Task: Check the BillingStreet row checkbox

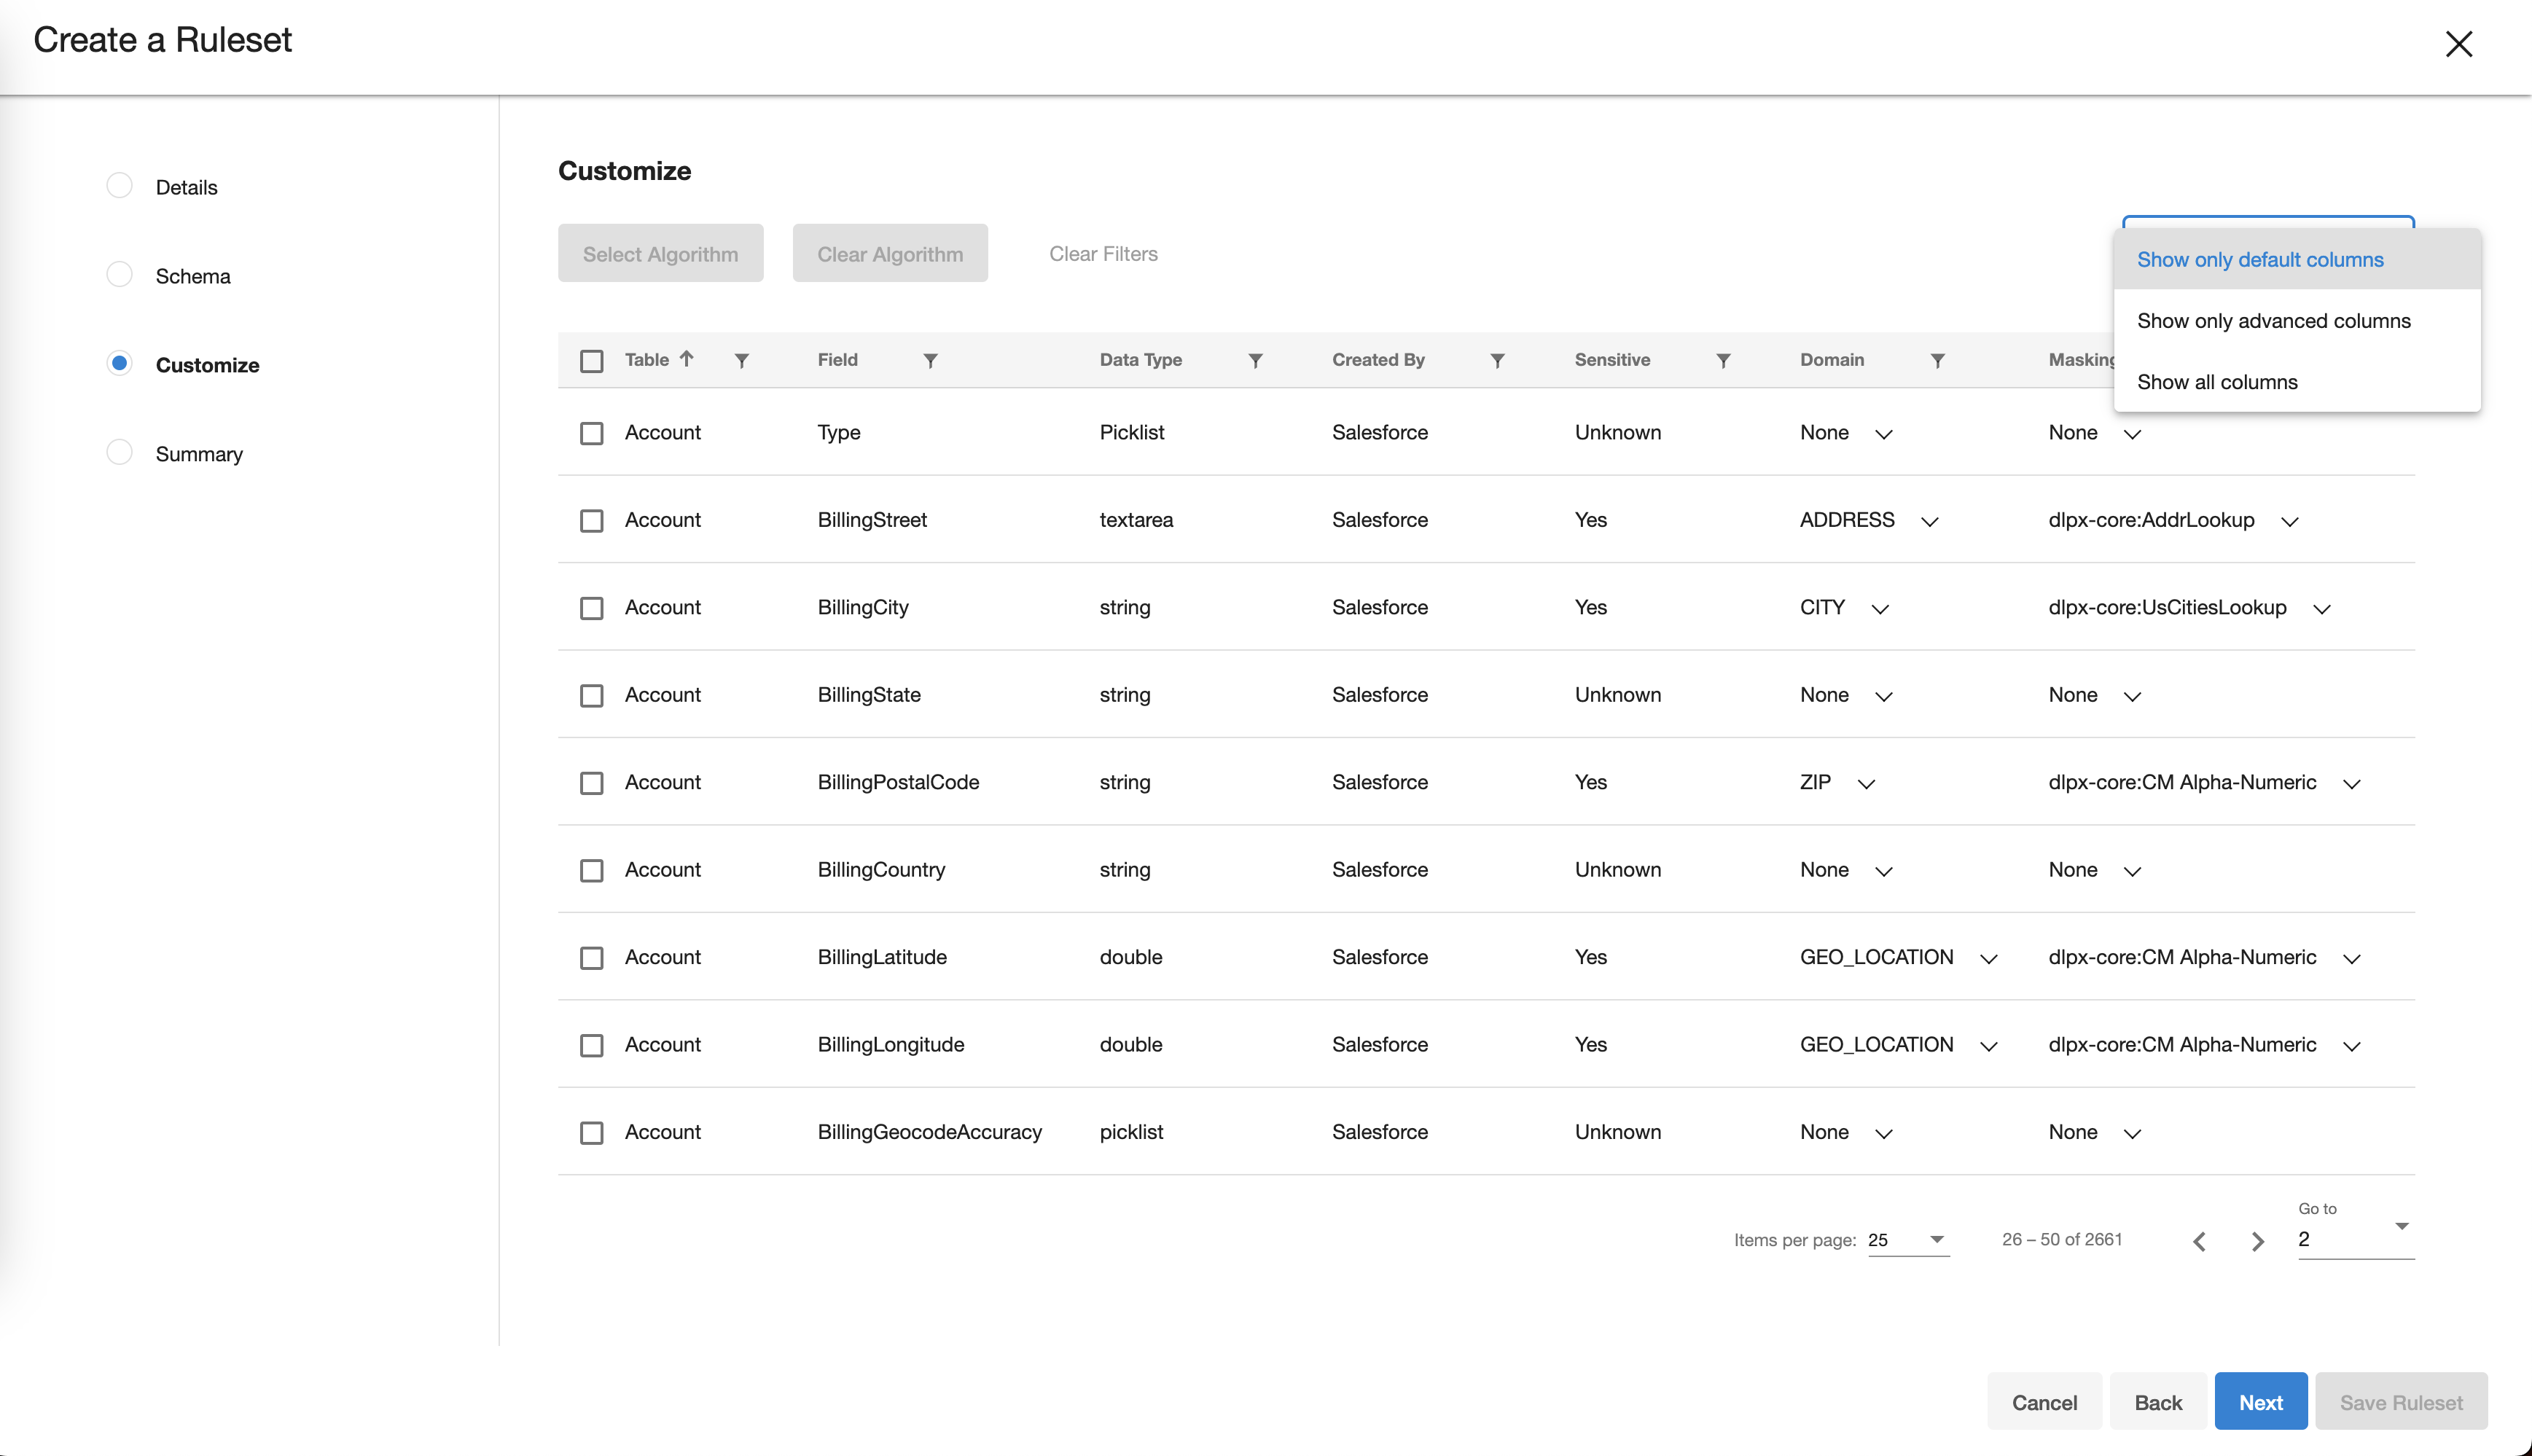Action: (591, 520)
